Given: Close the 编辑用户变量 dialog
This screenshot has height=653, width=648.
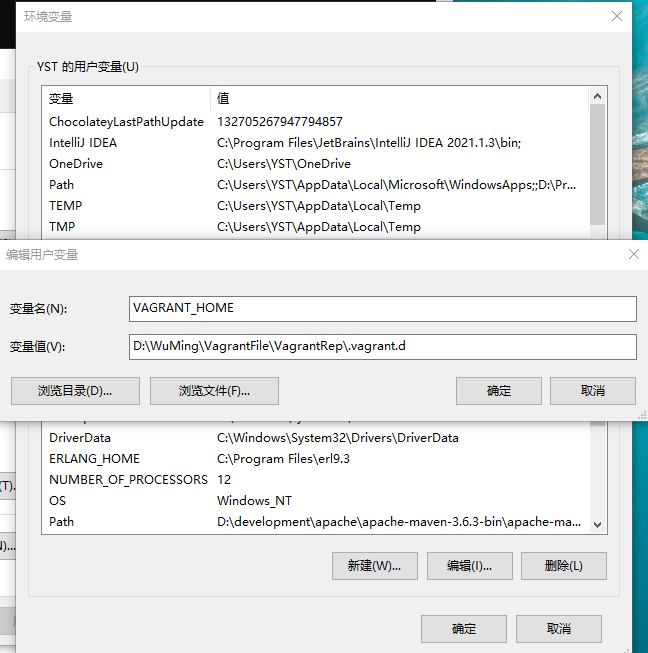Looking at the screenshot, I should 633,254.
